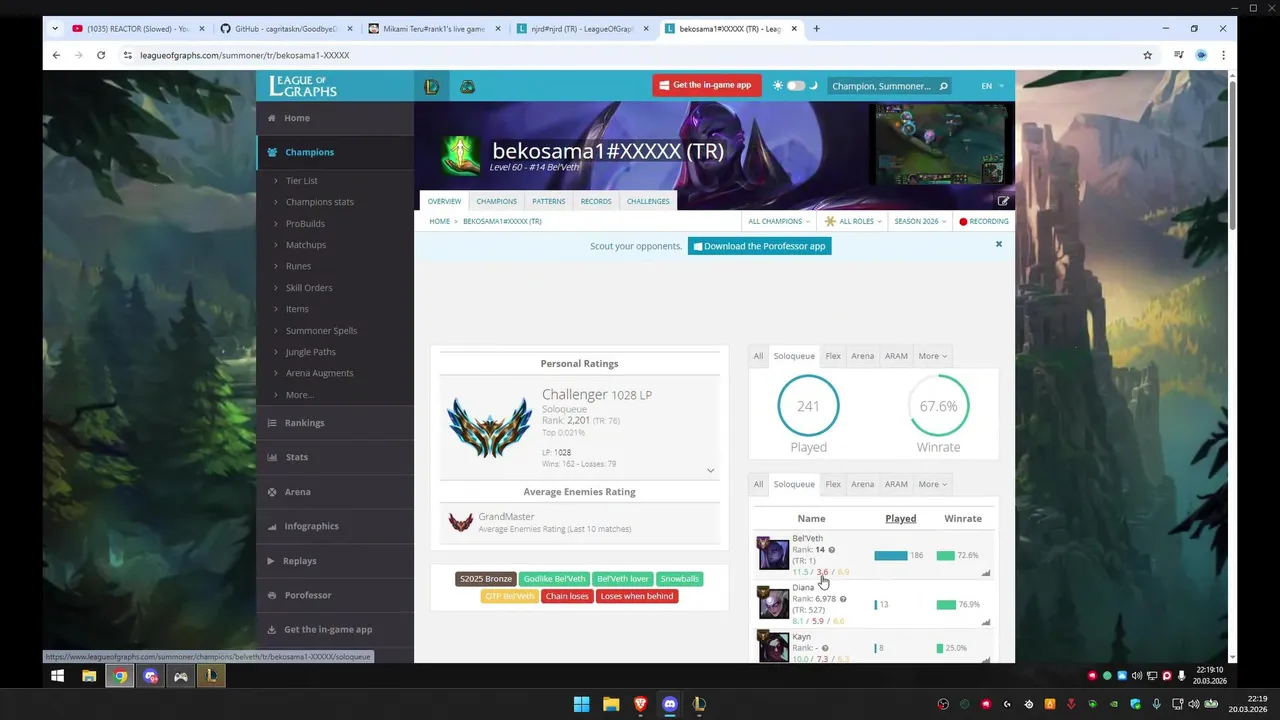Image resolution: width=1280 pixels, height=720 pixels.
Task: Click Bel'Veth's blue played bar showing 186
Action: click(x=891, y=555)
